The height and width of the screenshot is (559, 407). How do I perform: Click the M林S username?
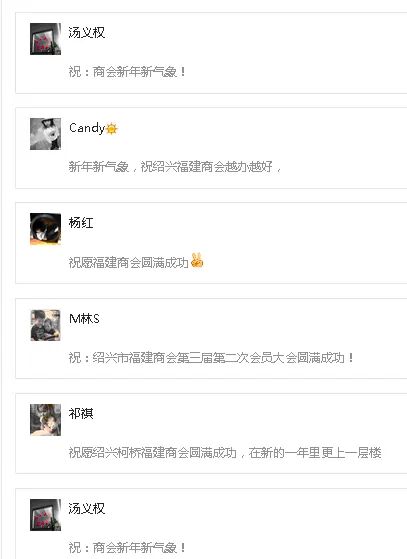click(84, 318)
